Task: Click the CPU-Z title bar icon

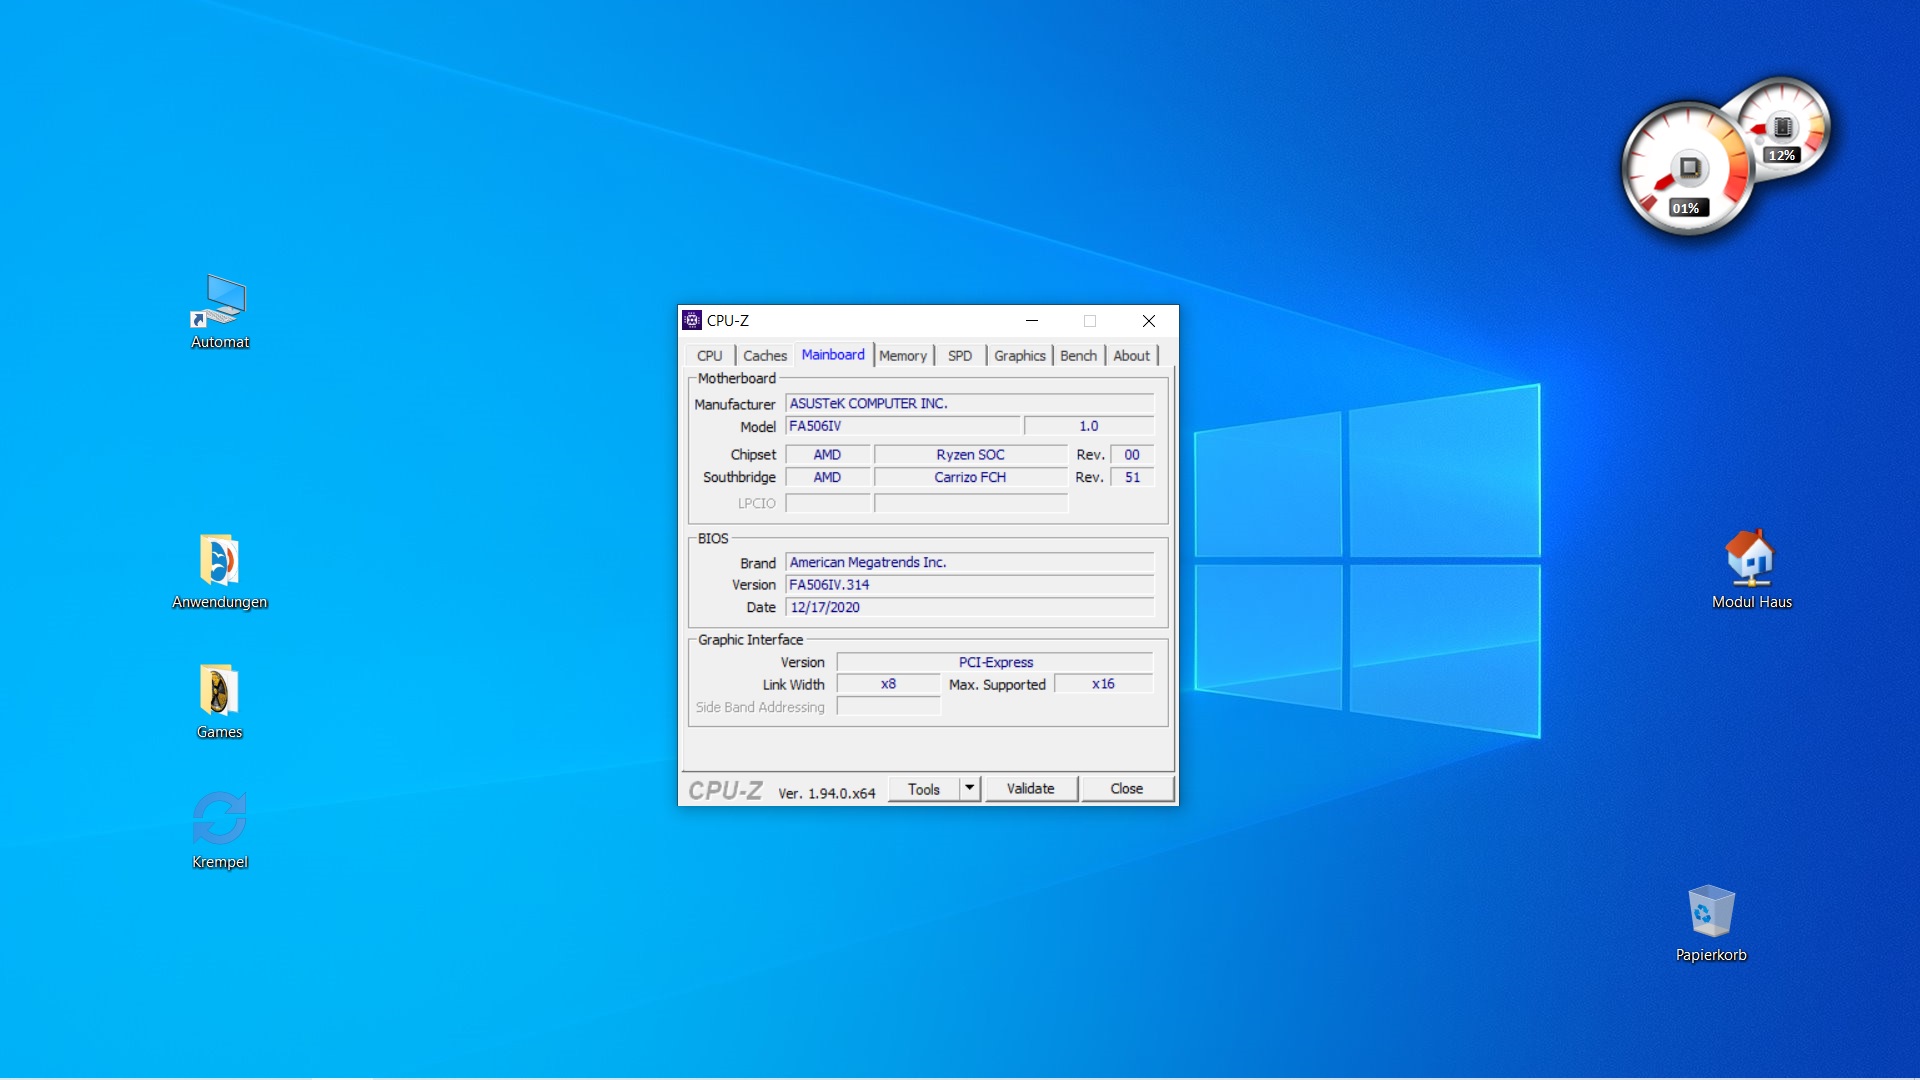Action: point(692,321)
